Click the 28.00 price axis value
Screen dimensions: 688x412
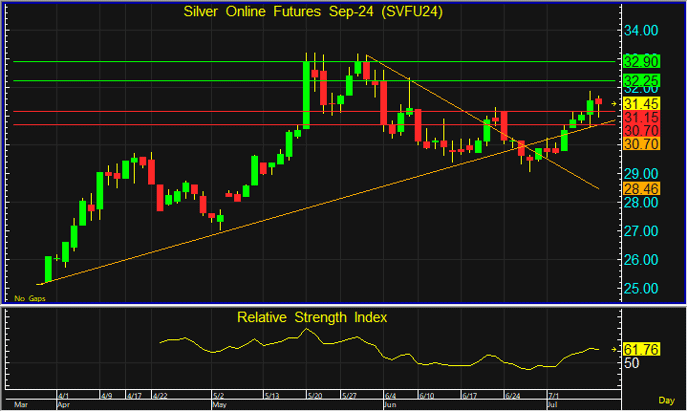coord(641,203)
